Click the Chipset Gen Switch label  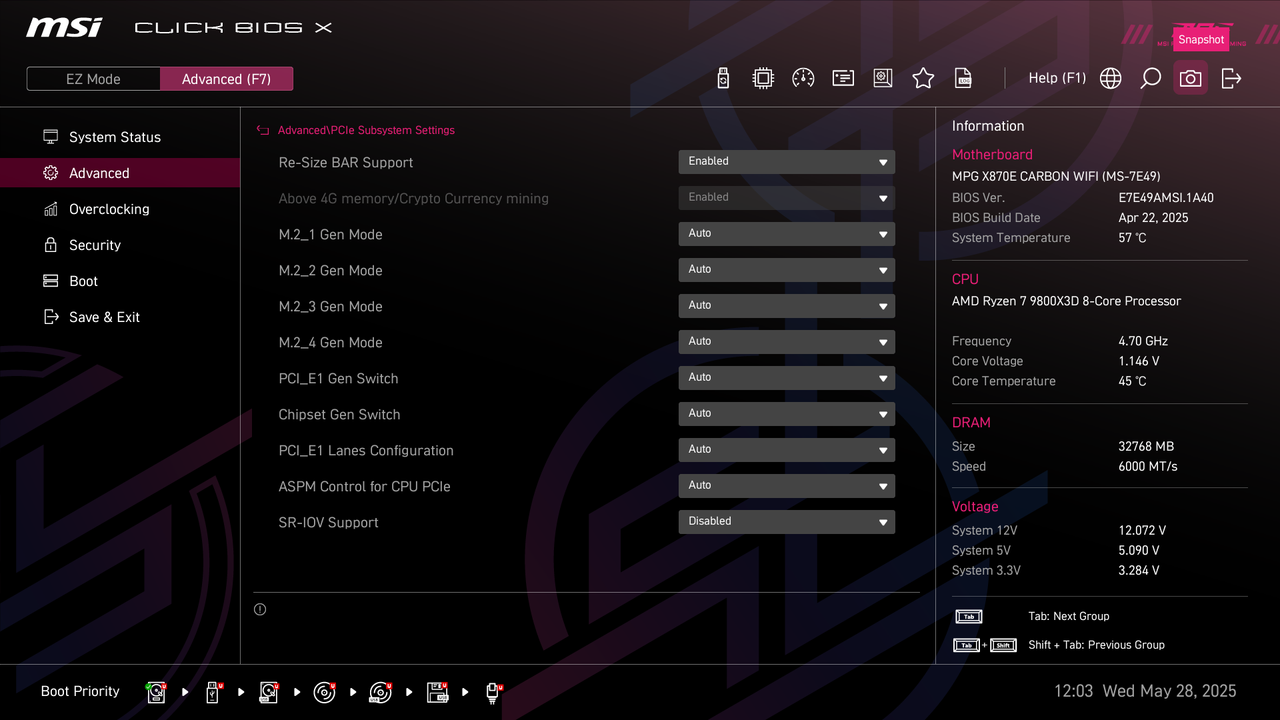coord(339,414)
